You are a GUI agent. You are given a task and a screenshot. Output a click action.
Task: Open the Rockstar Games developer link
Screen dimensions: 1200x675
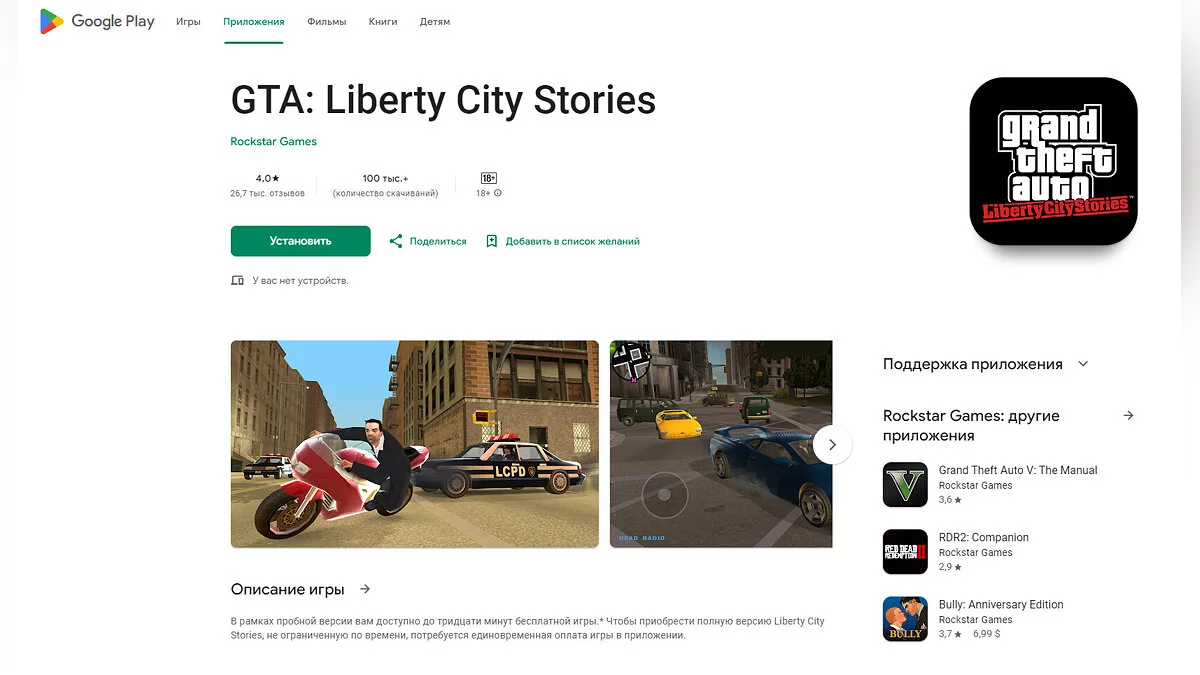point(273,141)
